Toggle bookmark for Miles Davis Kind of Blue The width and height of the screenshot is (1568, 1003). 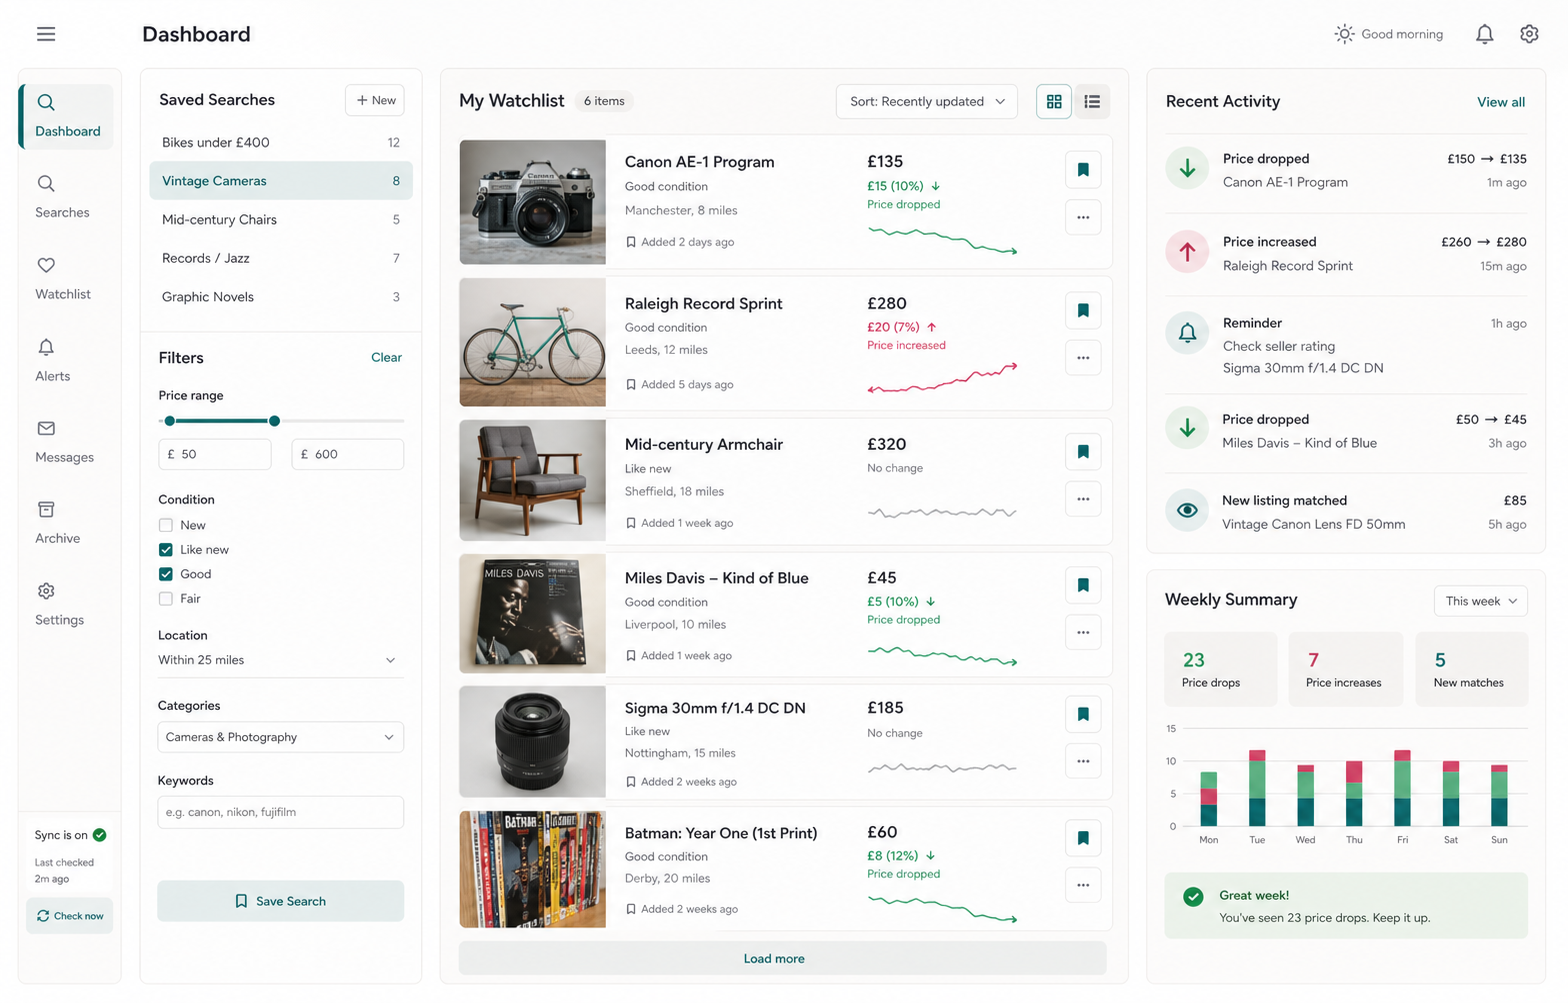coord(1083,585)
